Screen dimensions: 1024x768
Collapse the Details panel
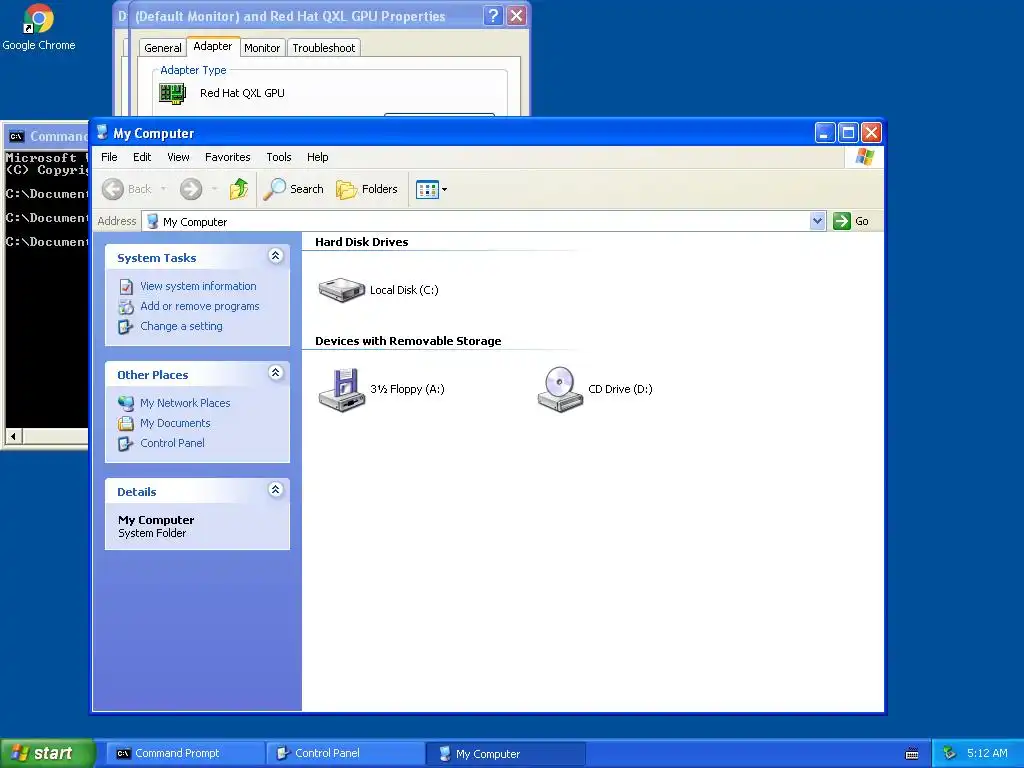[276, 490]
